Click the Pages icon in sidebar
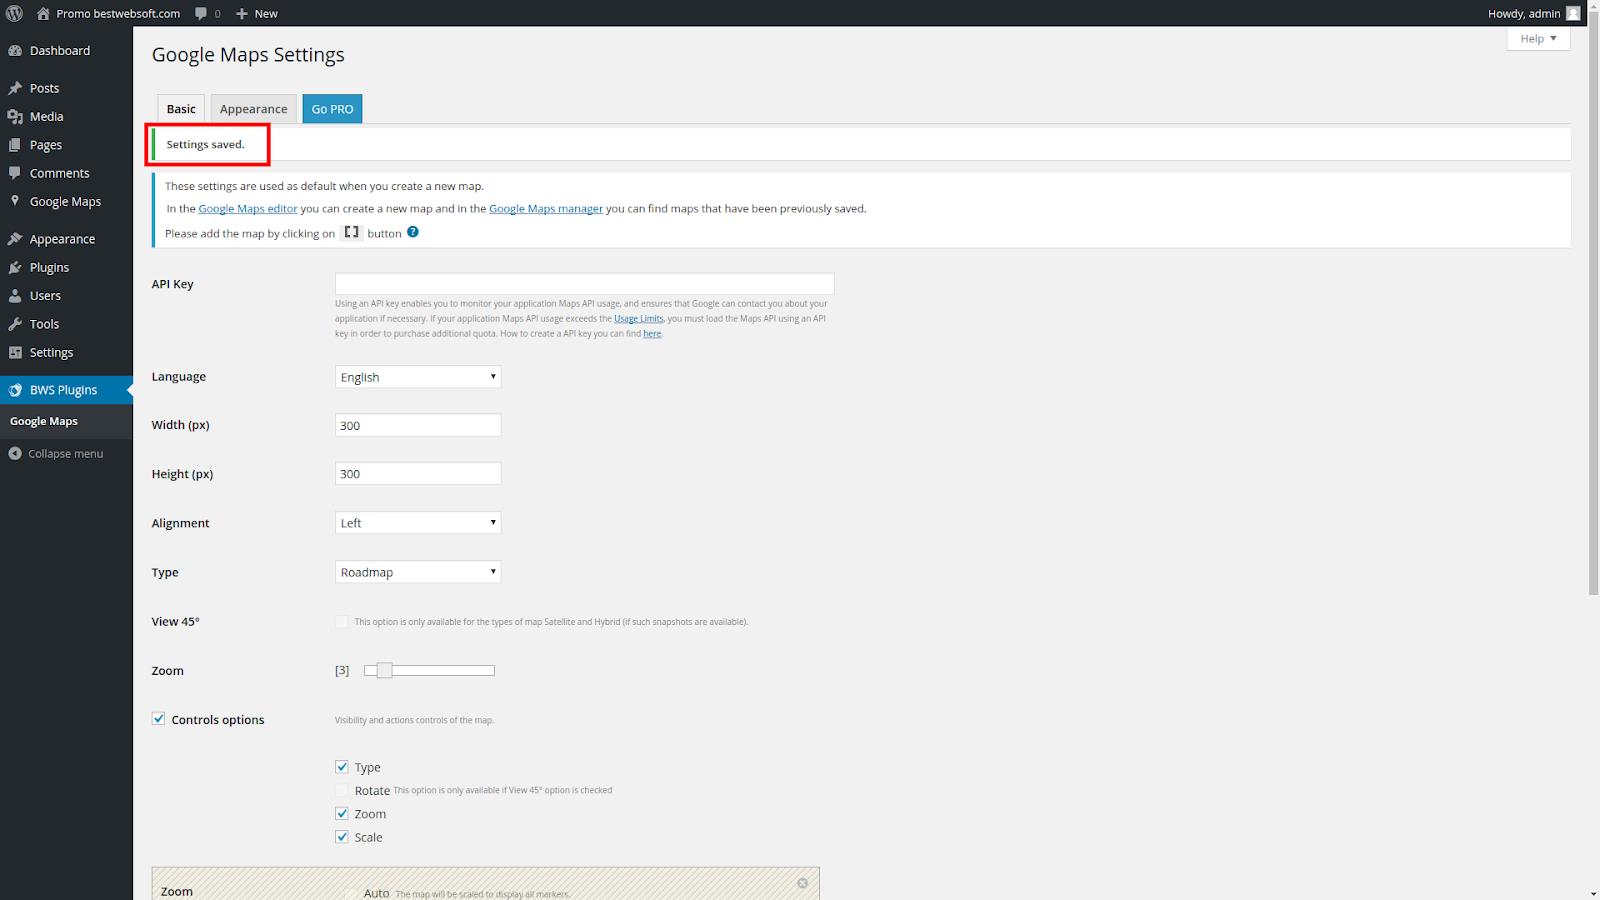The image size is (1600, 900). [15, 145]
